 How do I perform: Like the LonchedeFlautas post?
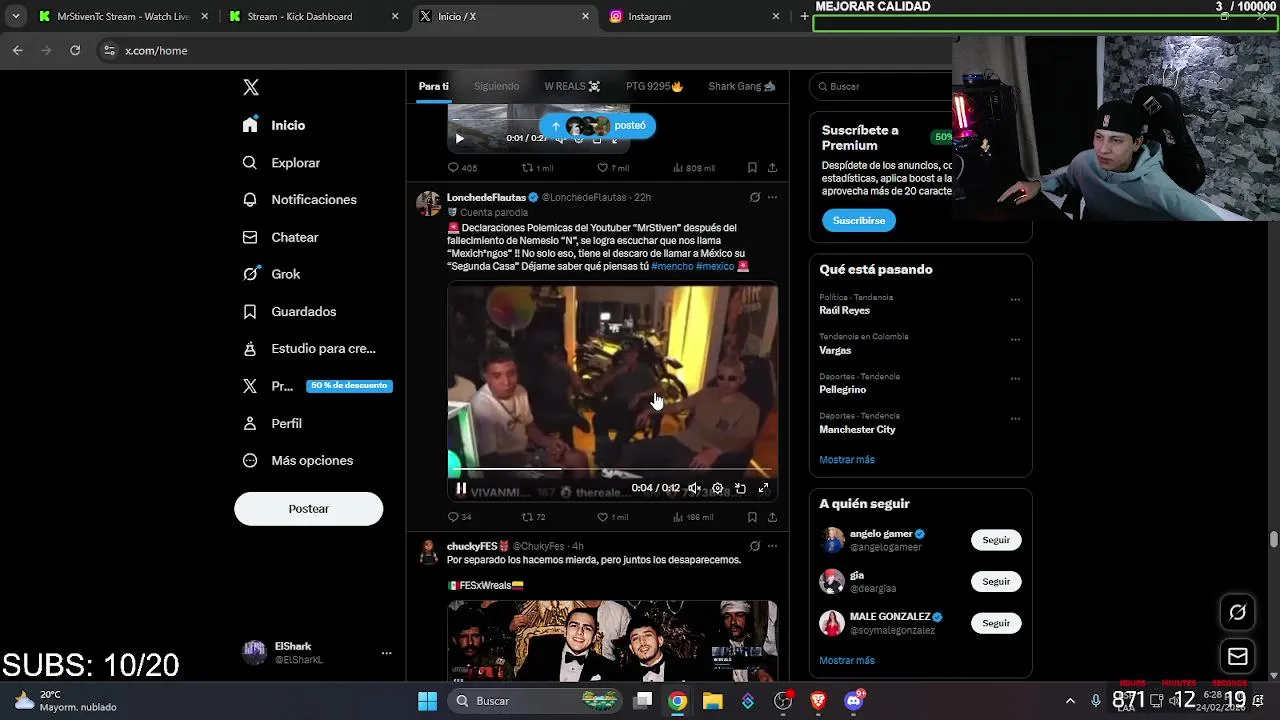[612, 517]
